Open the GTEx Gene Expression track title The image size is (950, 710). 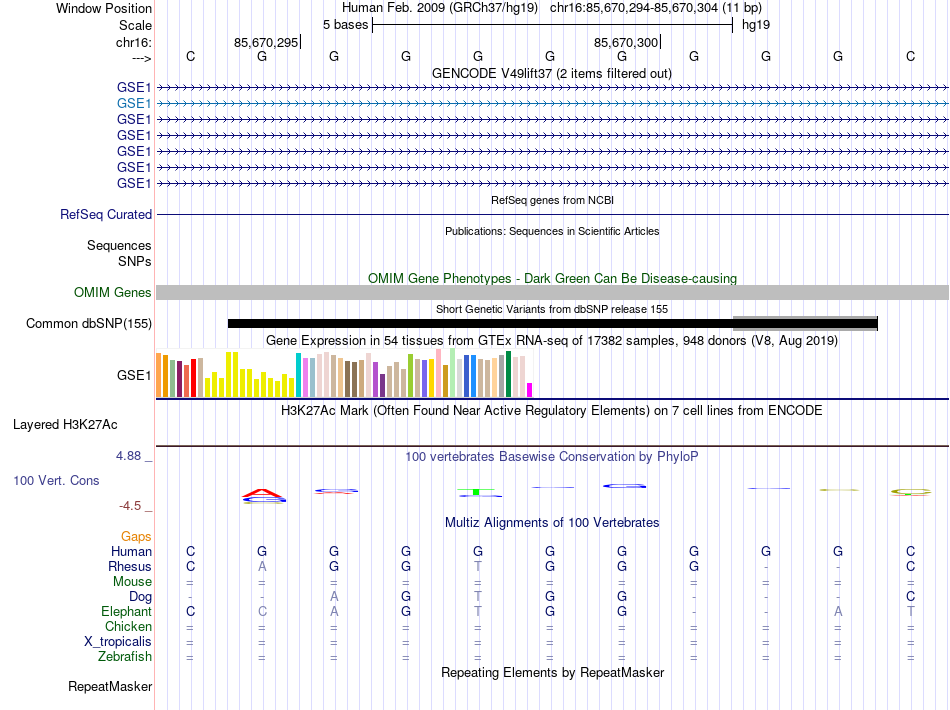552,340
